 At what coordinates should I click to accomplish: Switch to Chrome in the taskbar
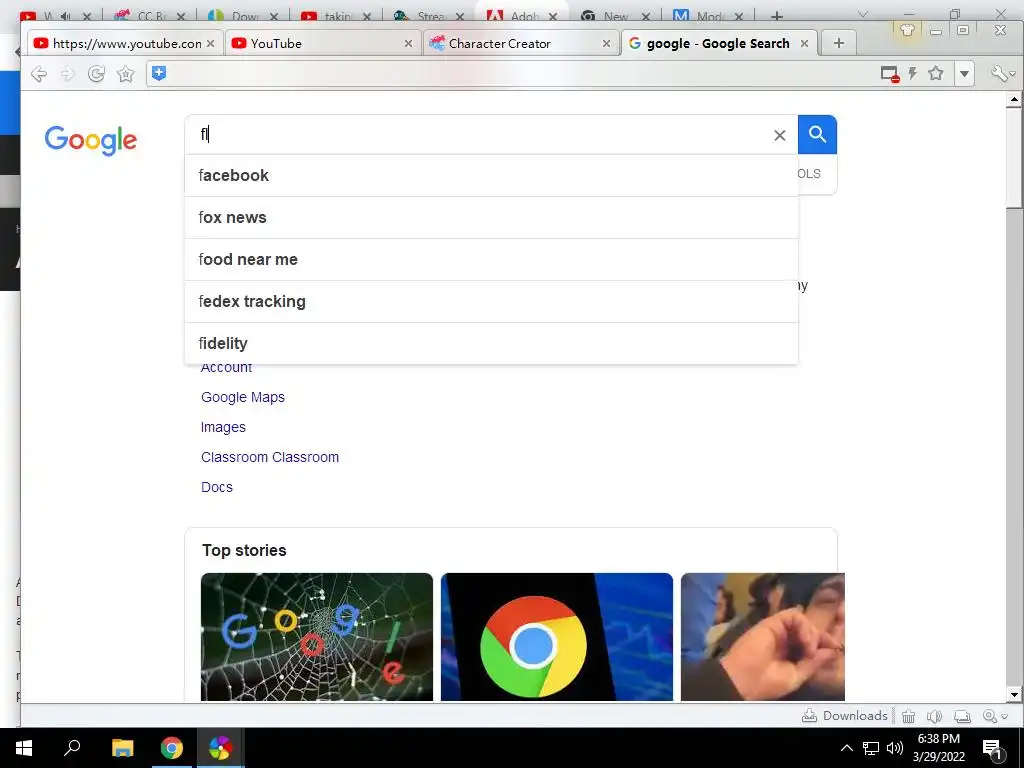tap(172, 748)
